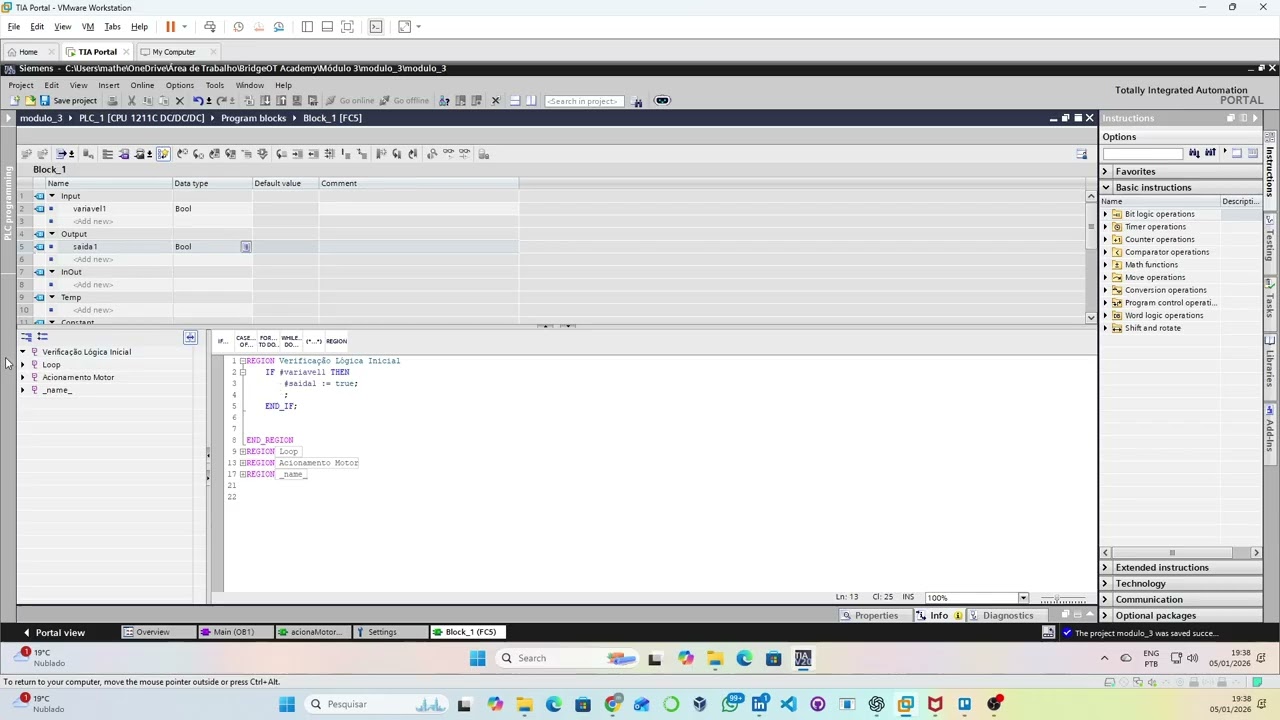The width and height of the screenshot is (1280, 720).
Task: Click the VMware console view icon
Action: click(x=376, y=27)
